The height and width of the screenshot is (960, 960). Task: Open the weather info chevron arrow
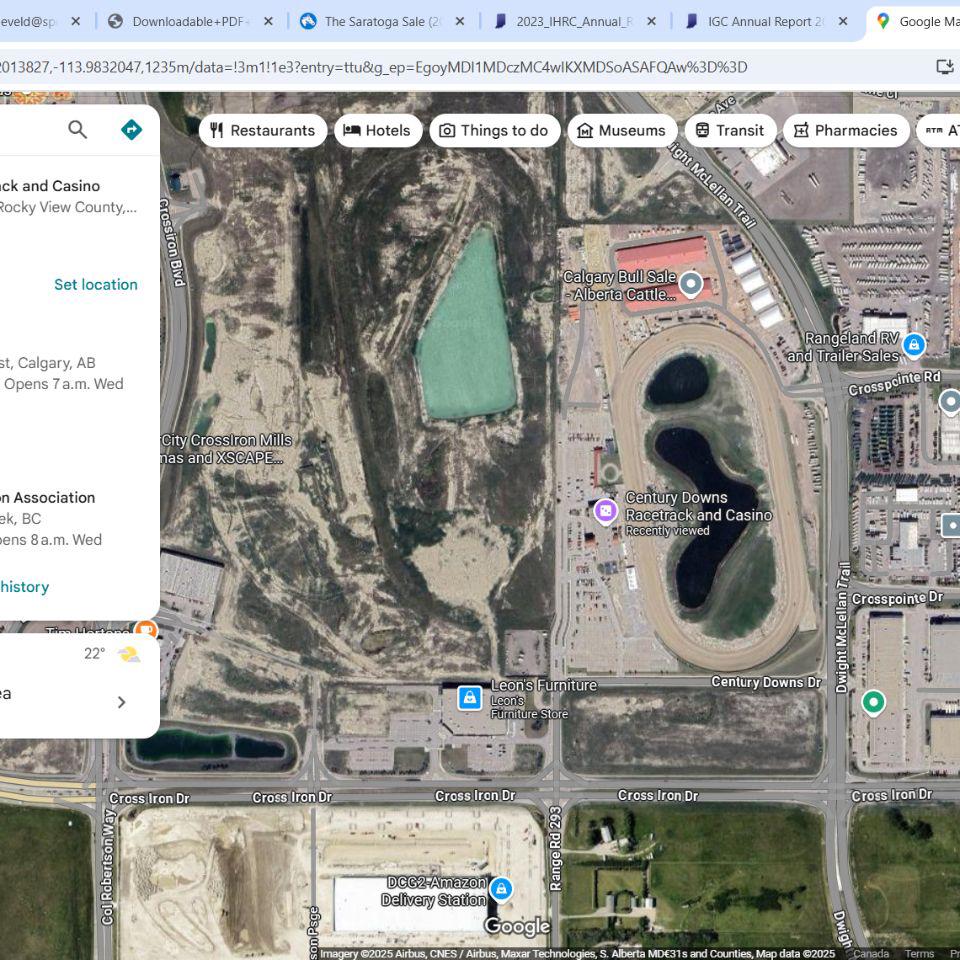121,702
